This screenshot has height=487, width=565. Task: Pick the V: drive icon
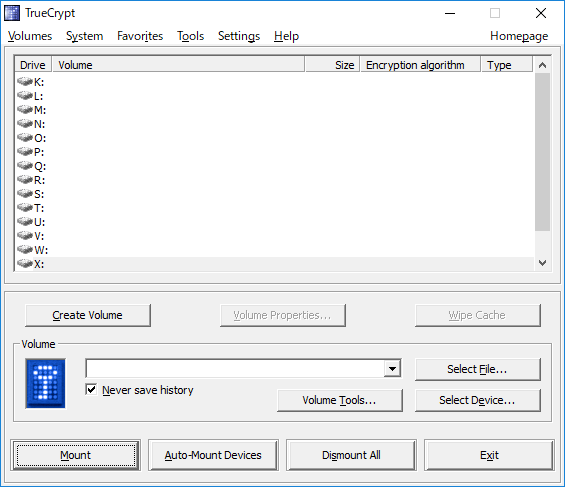[x=25, y=236]
